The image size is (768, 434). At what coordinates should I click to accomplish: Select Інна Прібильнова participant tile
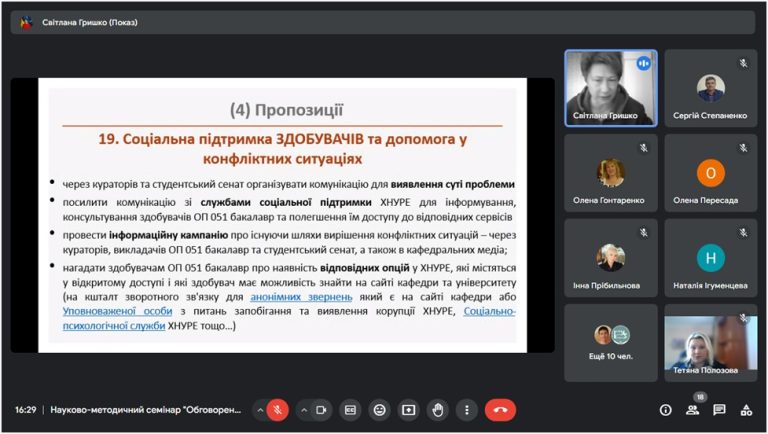coord(611,258)
